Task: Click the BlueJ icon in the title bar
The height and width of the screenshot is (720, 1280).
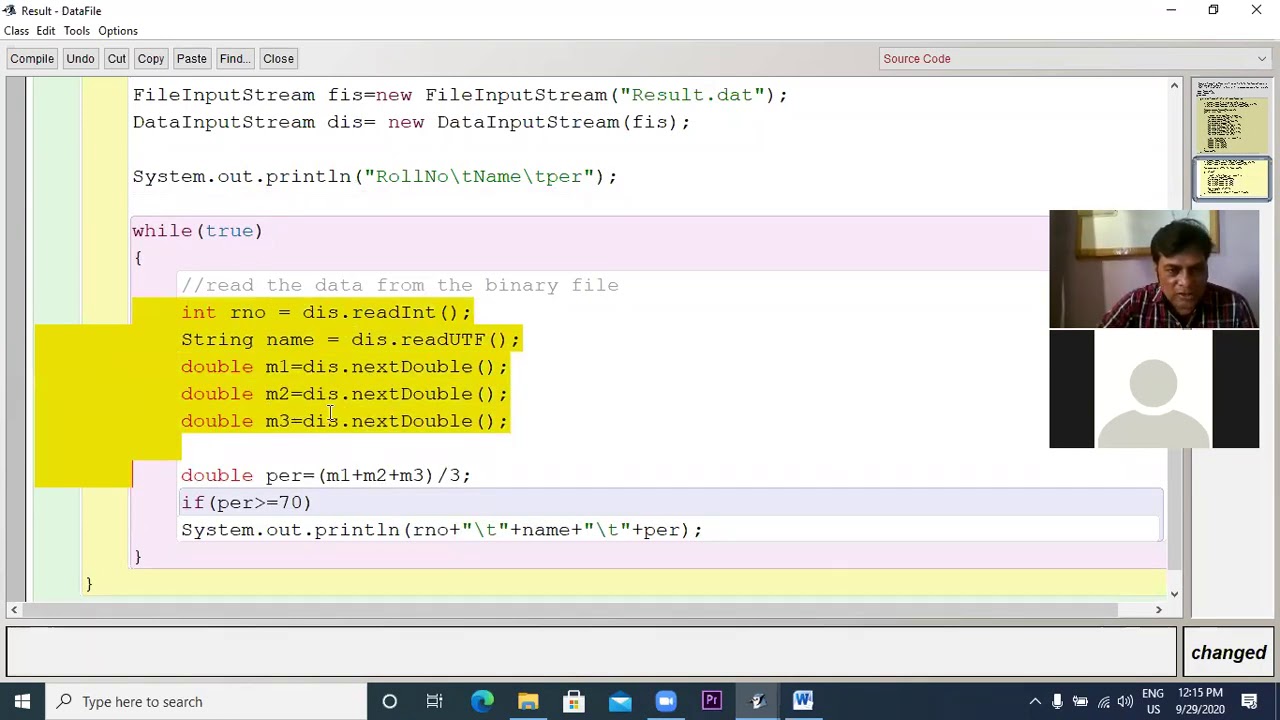Action: click(x=9, y=10)
